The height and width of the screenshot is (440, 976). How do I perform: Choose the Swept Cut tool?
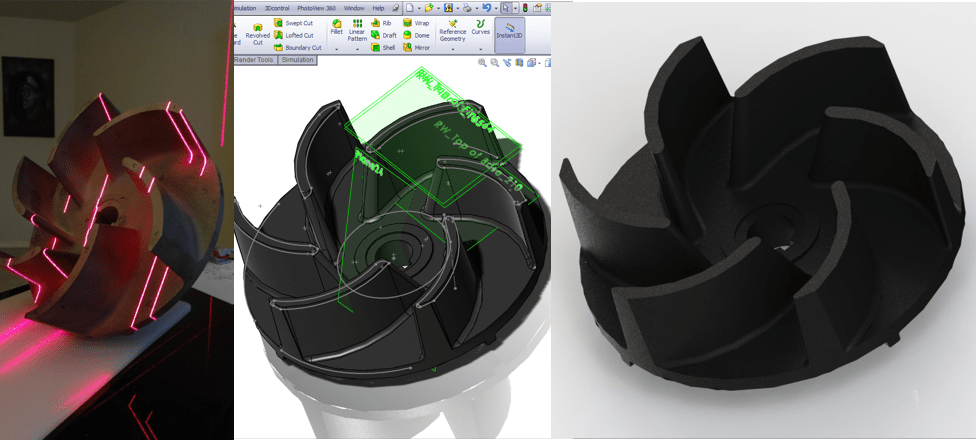tap(294, 23)
